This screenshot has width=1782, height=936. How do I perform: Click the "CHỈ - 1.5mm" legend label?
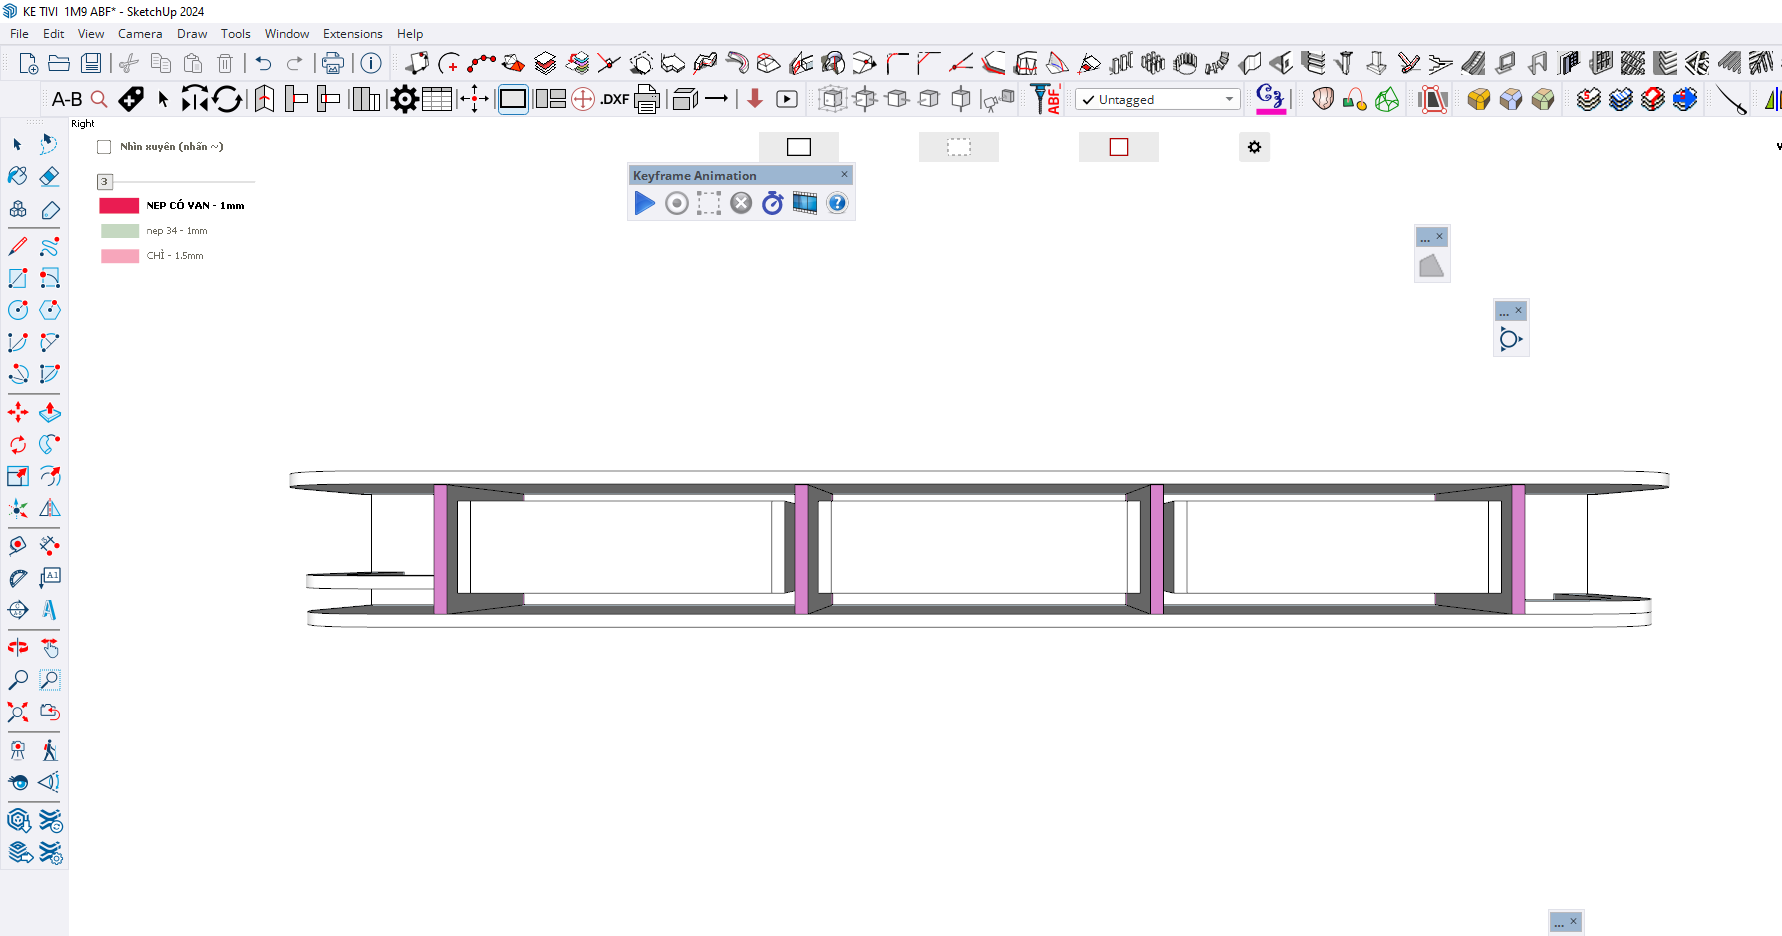[x=175, y=256]
